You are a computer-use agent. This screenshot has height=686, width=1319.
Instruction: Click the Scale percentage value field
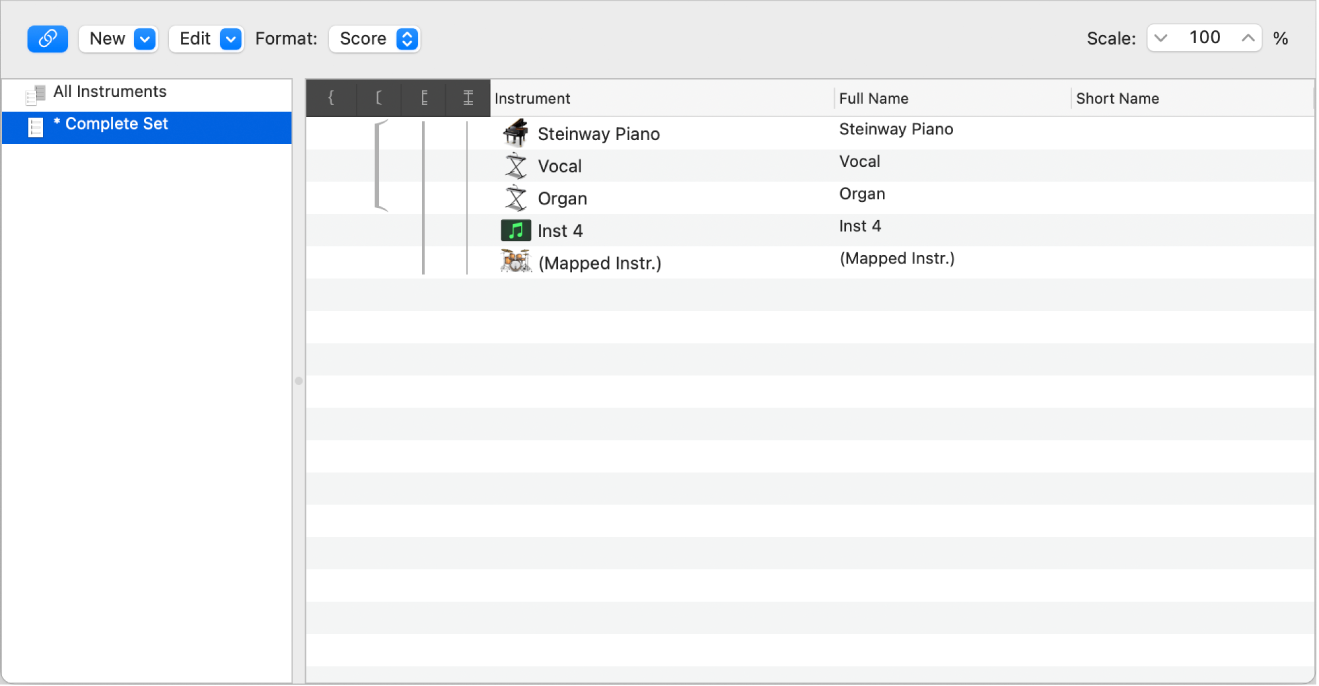(1204, 37)
